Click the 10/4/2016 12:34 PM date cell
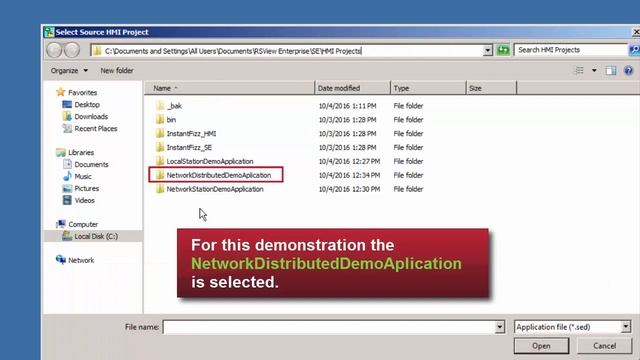Viewport: 640px width, 360px height. click(349, 175)
